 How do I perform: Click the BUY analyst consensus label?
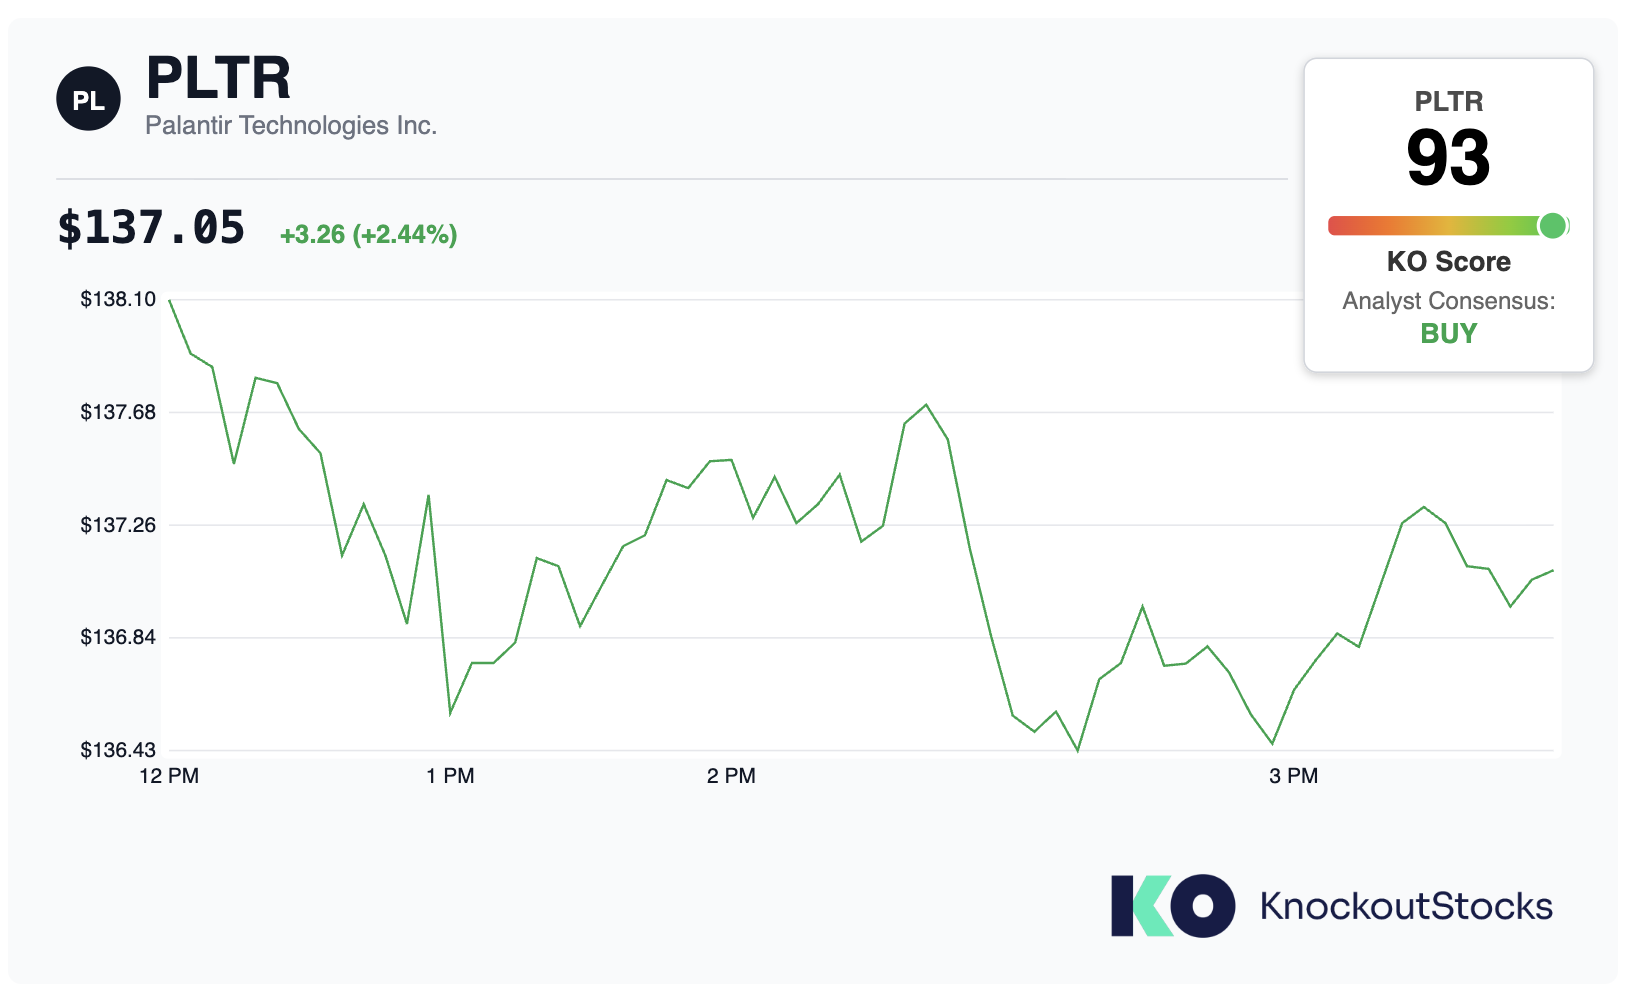tap(1448, 333)
